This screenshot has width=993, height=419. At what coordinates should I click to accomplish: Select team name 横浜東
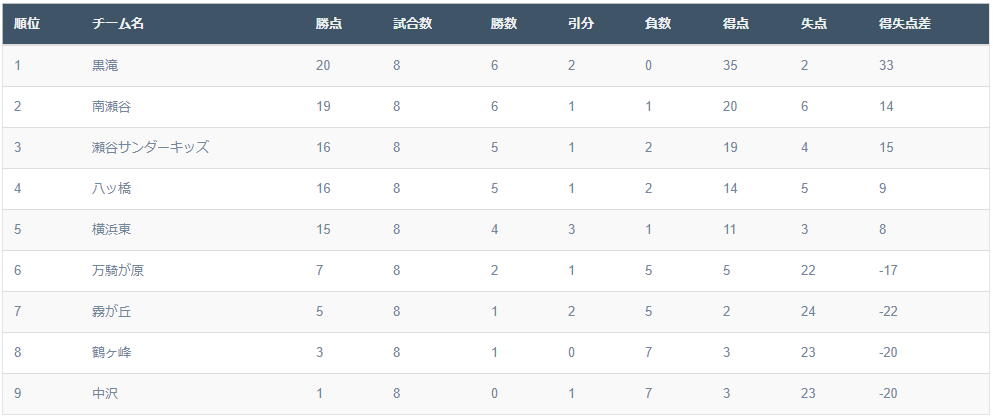point(111,229)
